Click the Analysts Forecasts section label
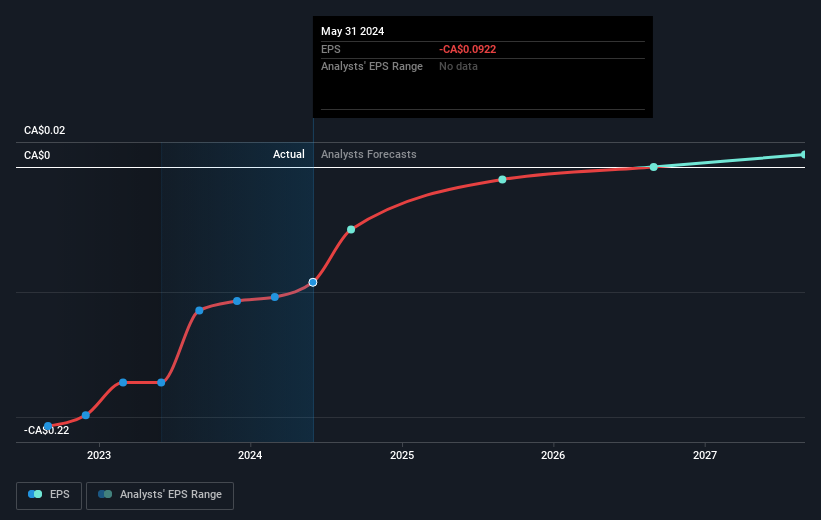The image size is (821, 520). click(369, 154)
